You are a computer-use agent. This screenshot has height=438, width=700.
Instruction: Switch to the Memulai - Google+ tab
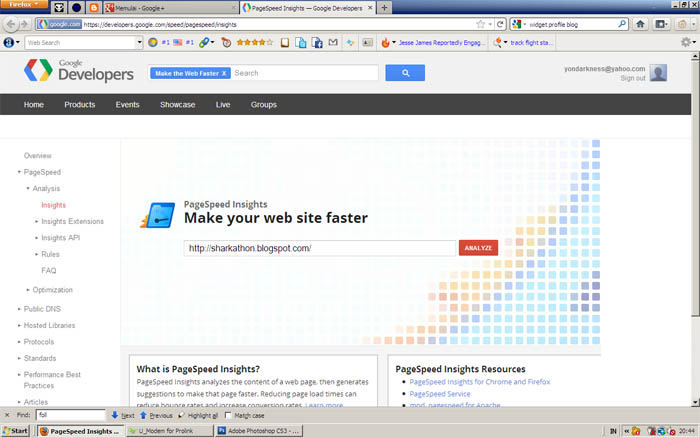point(171,8)
